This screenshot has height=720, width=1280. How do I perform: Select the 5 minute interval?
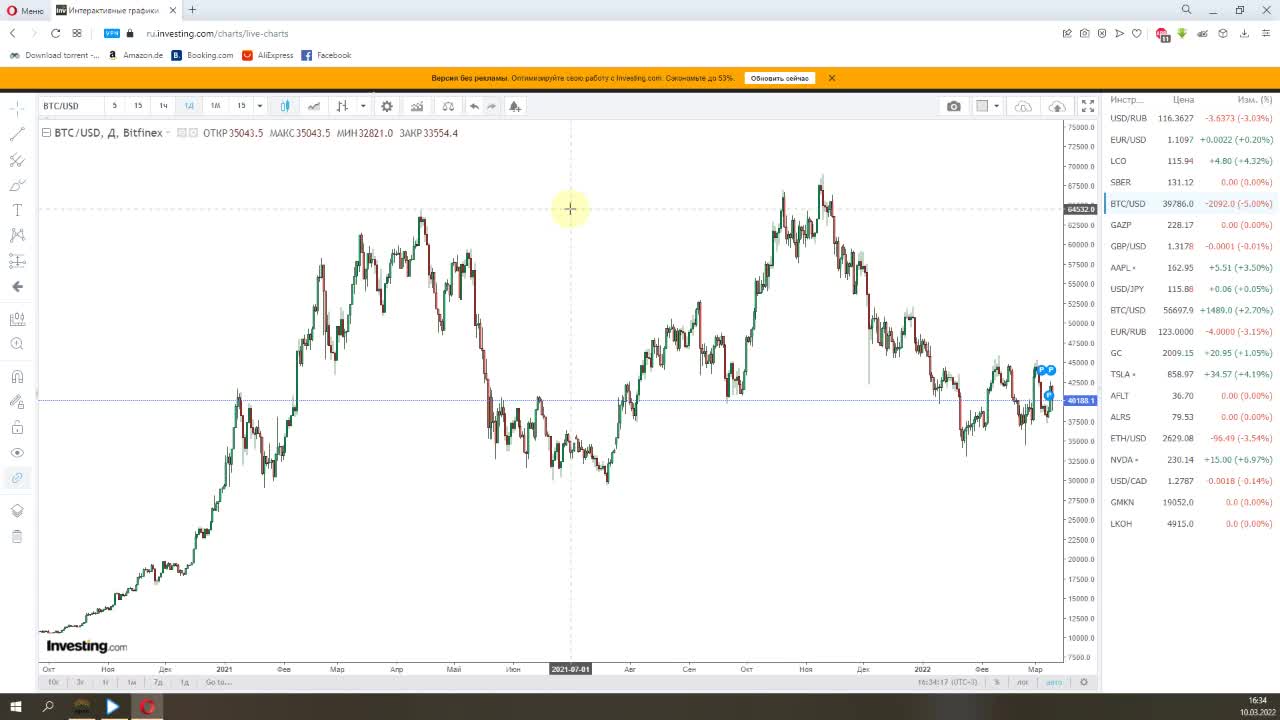click(114, 106)
